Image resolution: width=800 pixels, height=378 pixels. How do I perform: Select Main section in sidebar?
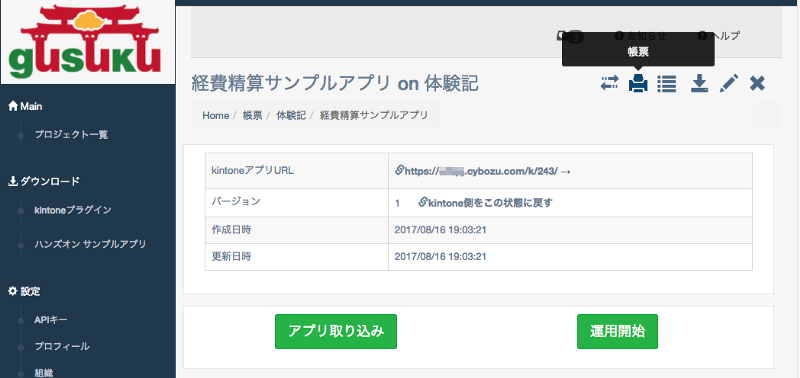(x=26, y=107)
